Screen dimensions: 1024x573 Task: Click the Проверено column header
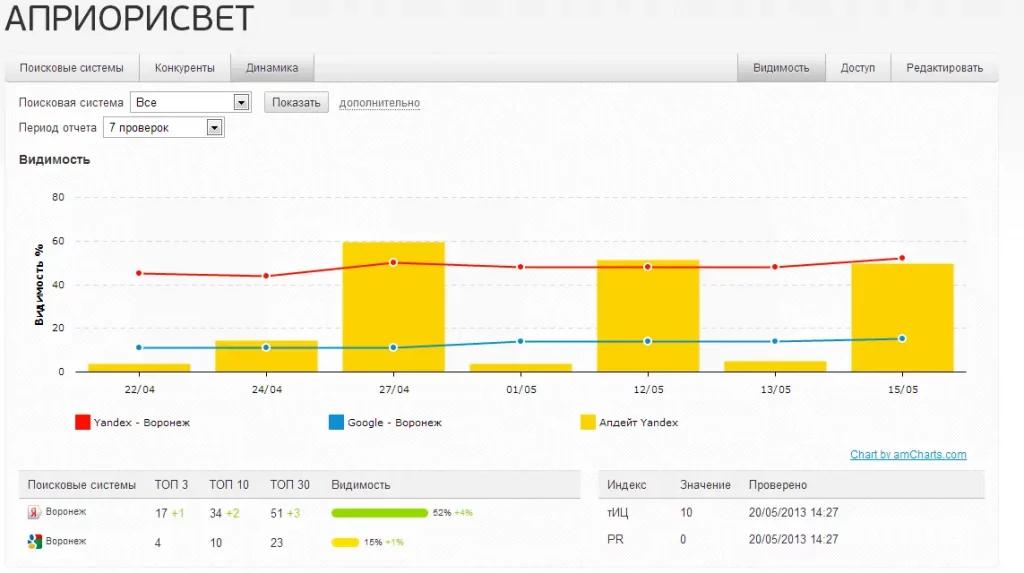click(x=778, y=485)
